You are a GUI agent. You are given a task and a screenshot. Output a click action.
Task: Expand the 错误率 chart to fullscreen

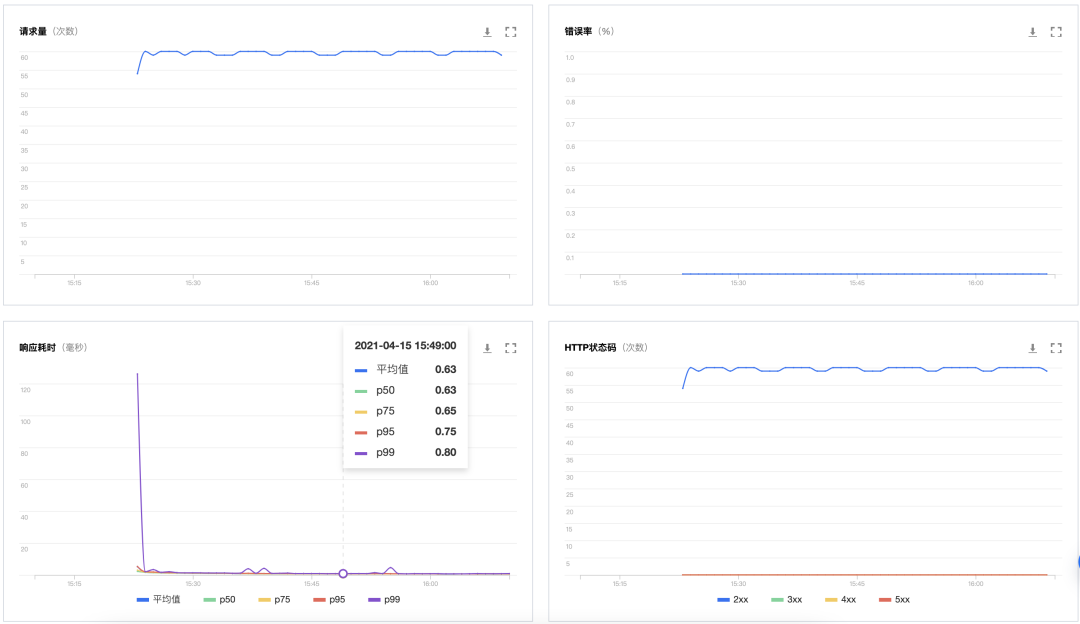click(1056, 32)
